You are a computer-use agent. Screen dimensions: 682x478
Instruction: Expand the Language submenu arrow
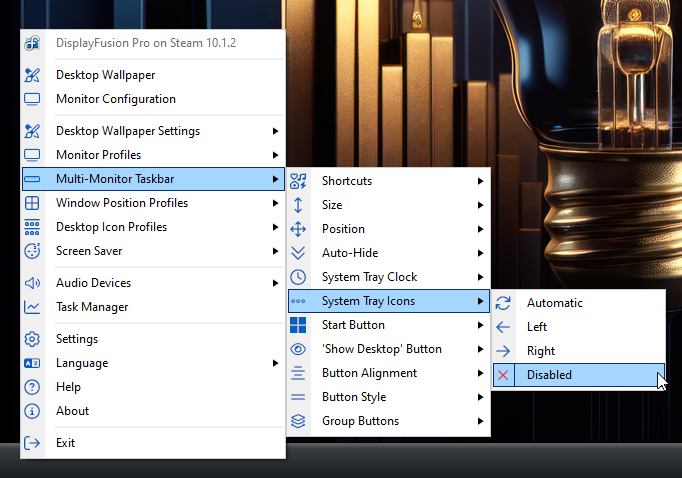[x=275, y=363]
